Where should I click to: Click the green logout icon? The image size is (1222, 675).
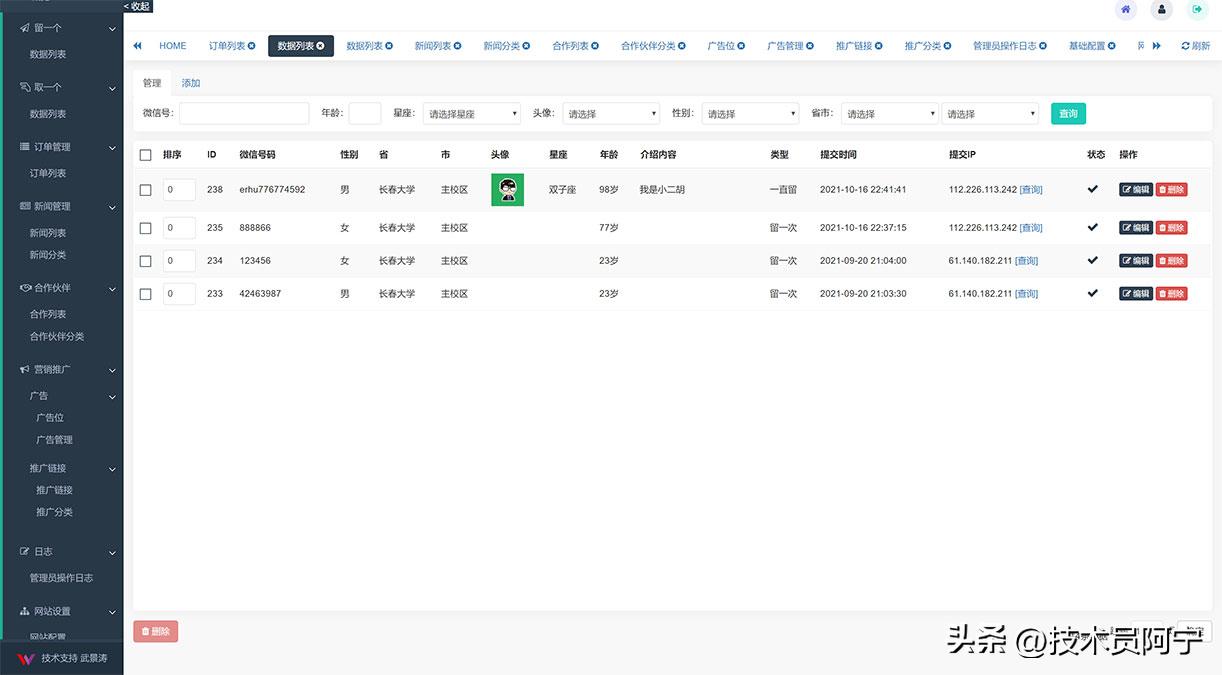point(1197,9)
